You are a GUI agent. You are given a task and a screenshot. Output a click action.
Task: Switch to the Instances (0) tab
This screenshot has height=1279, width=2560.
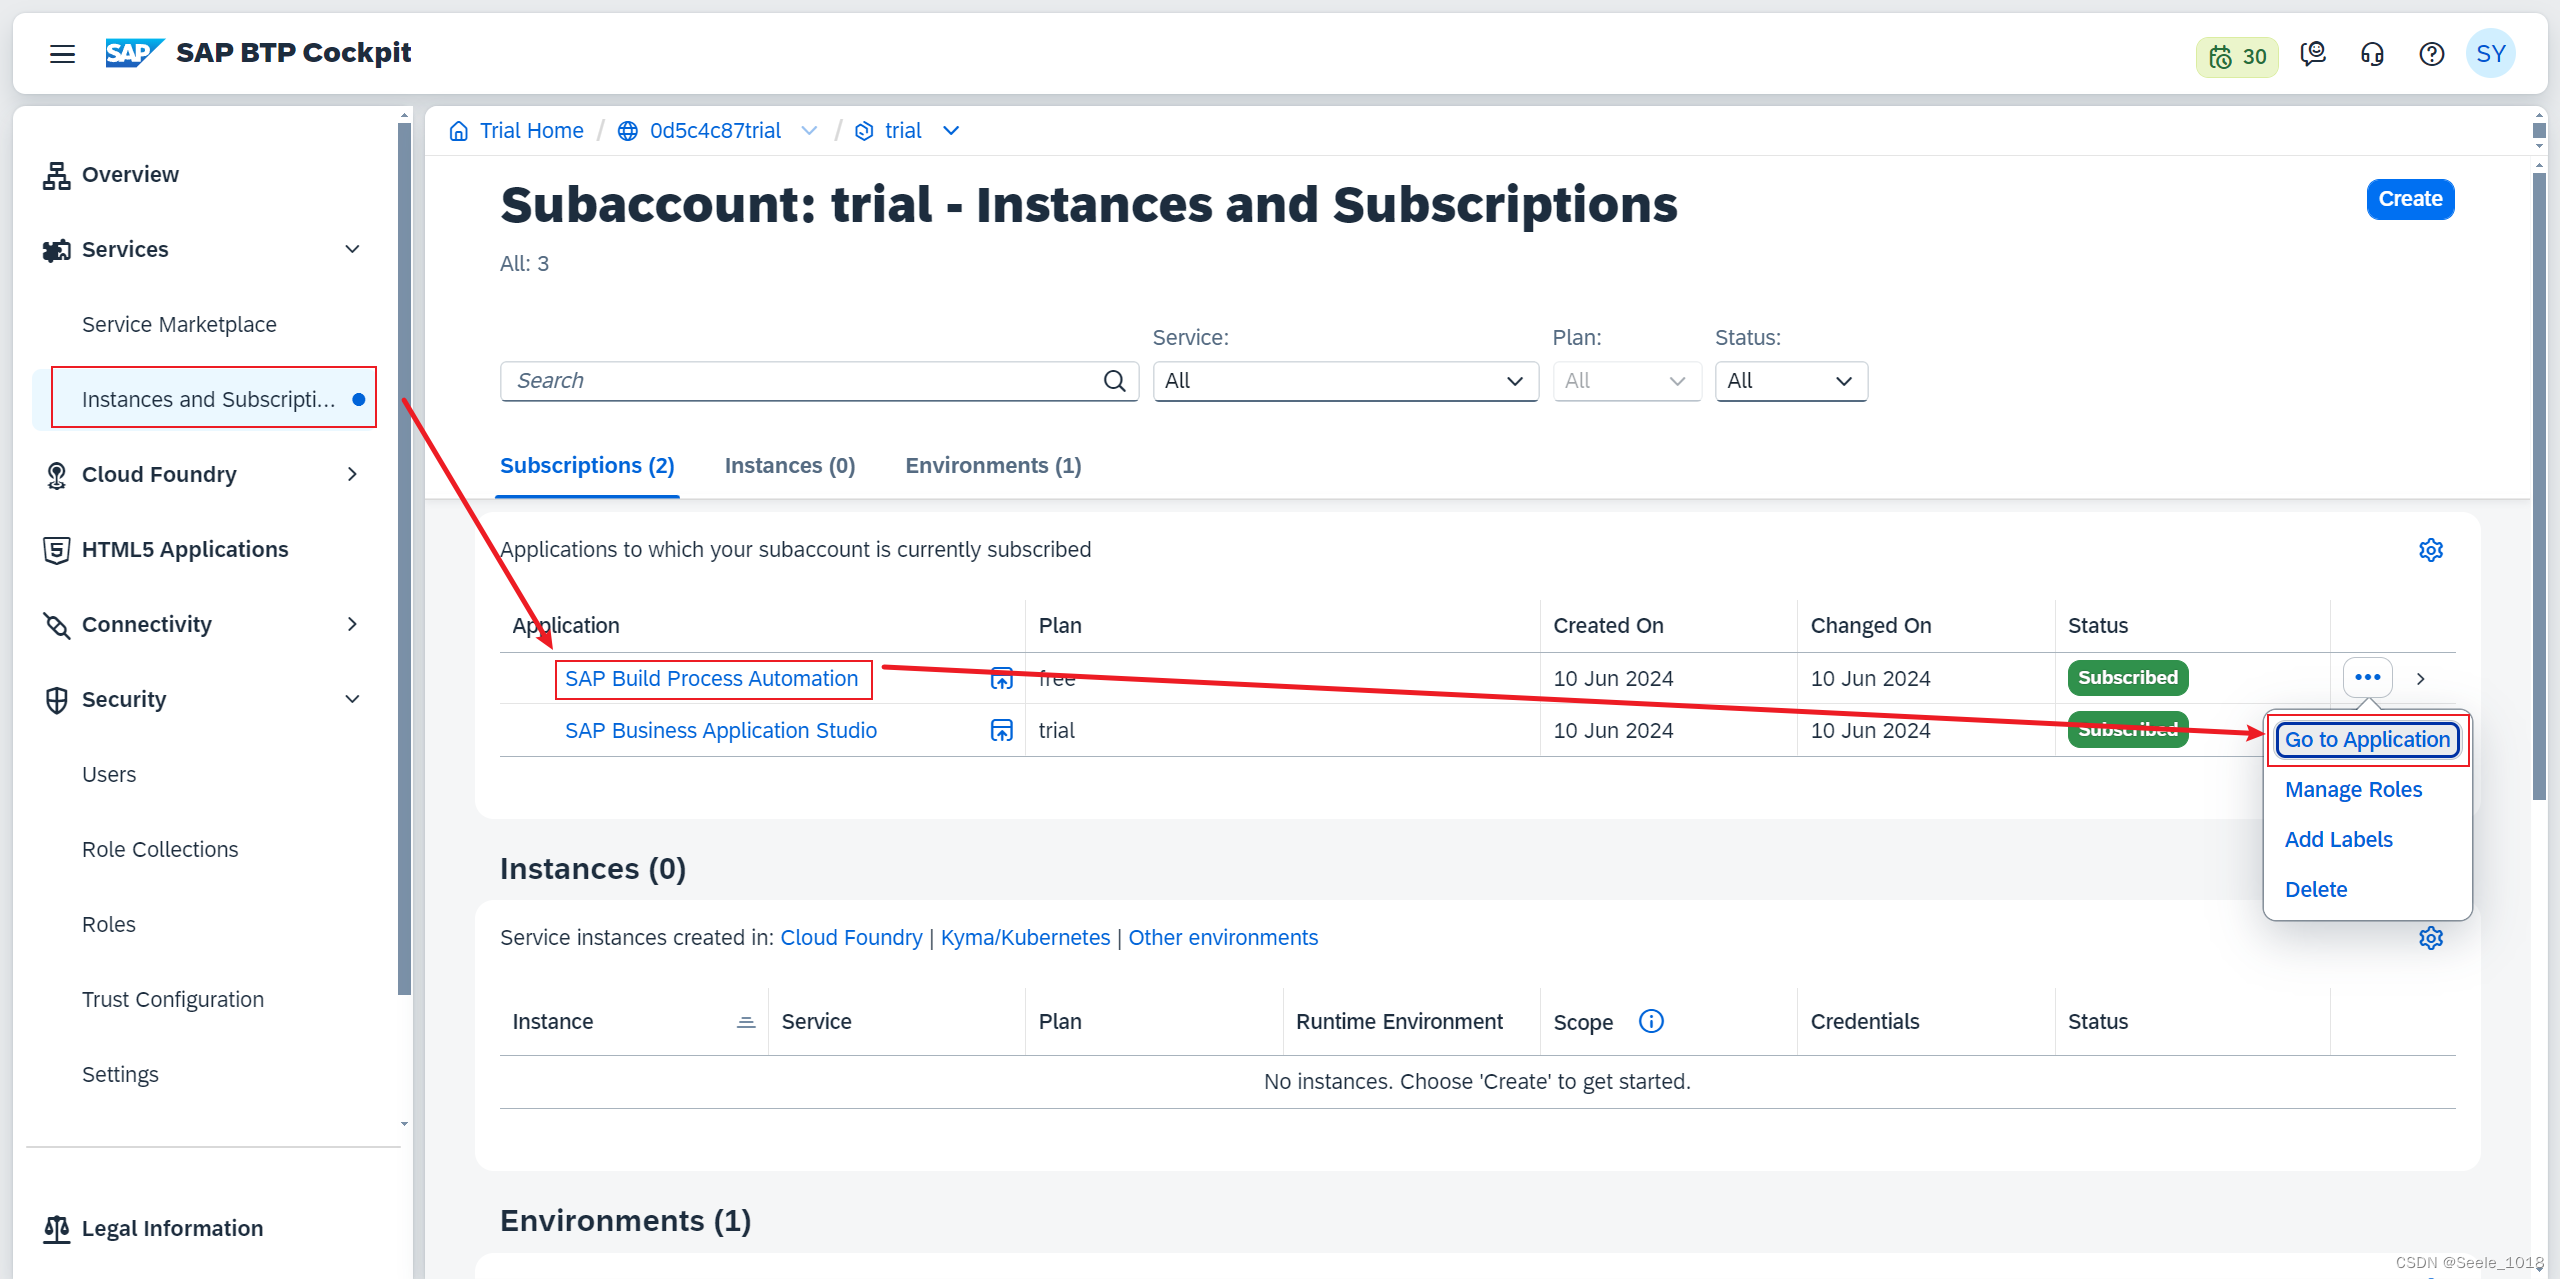[790, 466]
